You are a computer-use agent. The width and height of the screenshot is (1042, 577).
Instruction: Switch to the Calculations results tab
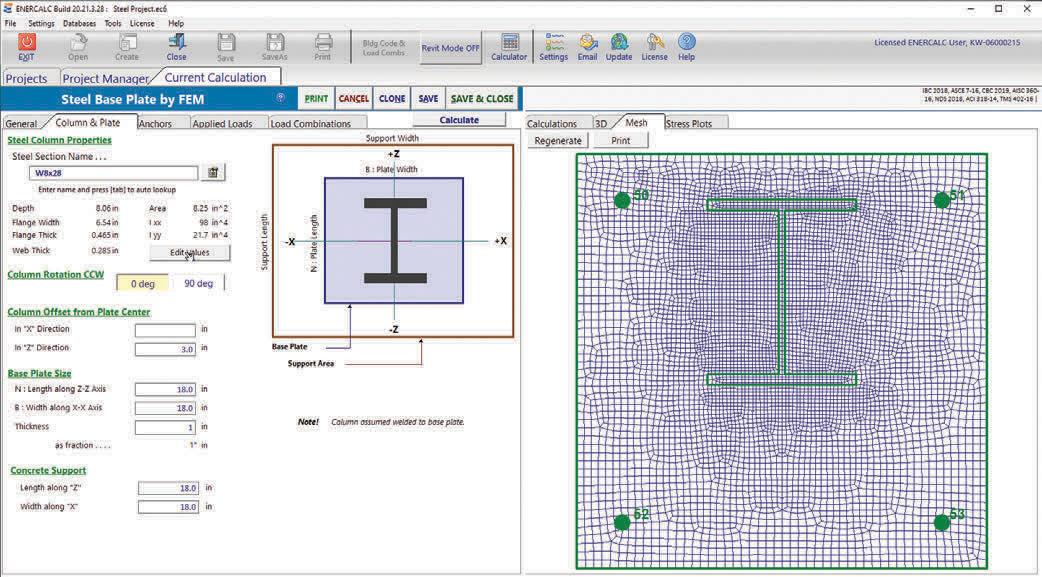552,124
